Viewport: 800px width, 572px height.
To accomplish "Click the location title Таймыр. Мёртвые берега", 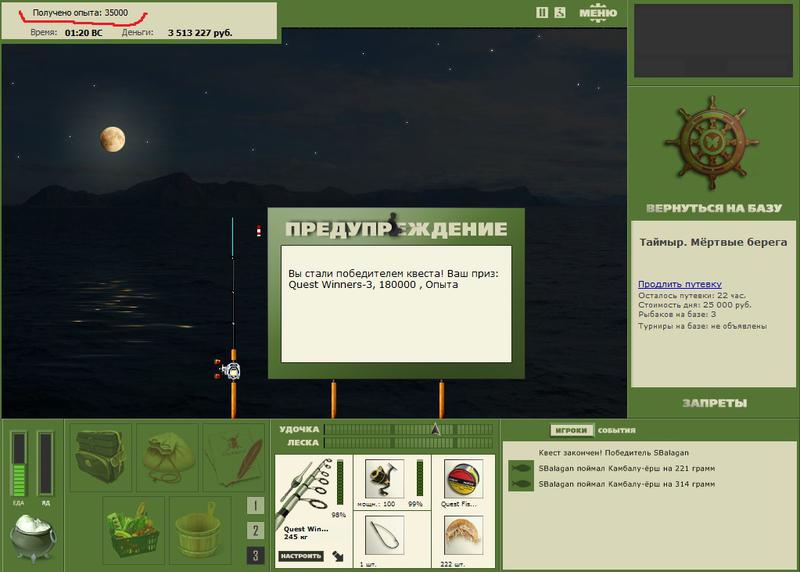I will (713, 242).
